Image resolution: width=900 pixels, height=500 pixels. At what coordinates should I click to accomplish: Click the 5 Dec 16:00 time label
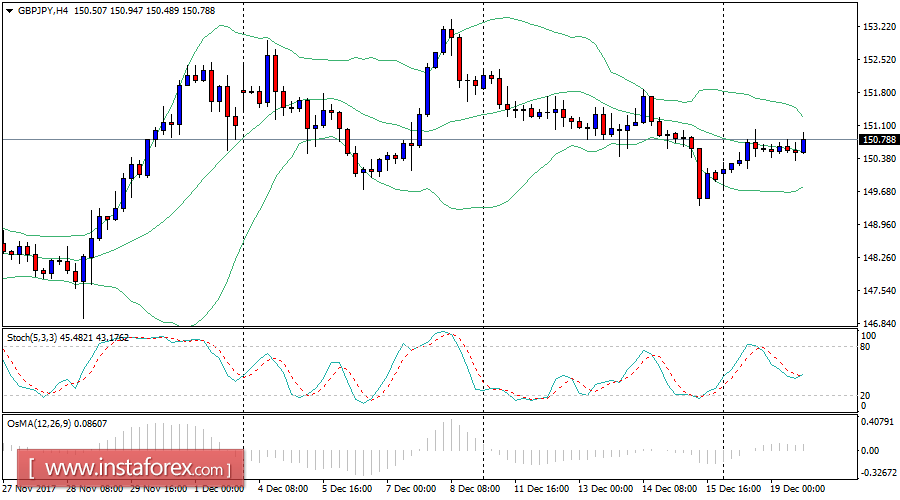click(347, 489)
